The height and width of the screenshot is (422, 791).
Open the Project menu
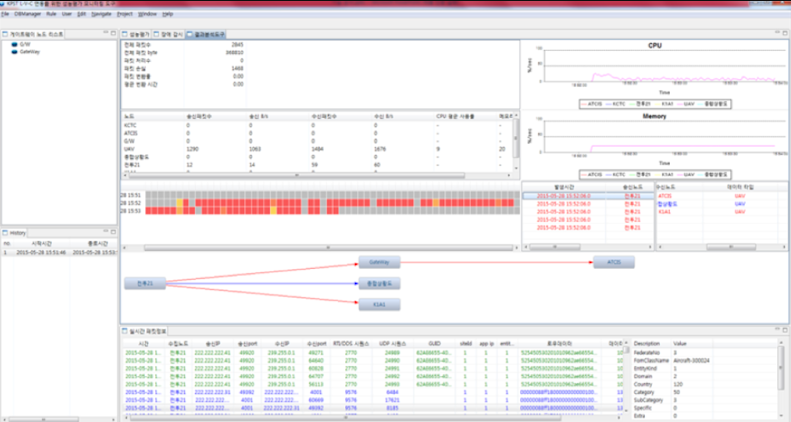coord(124,15)
